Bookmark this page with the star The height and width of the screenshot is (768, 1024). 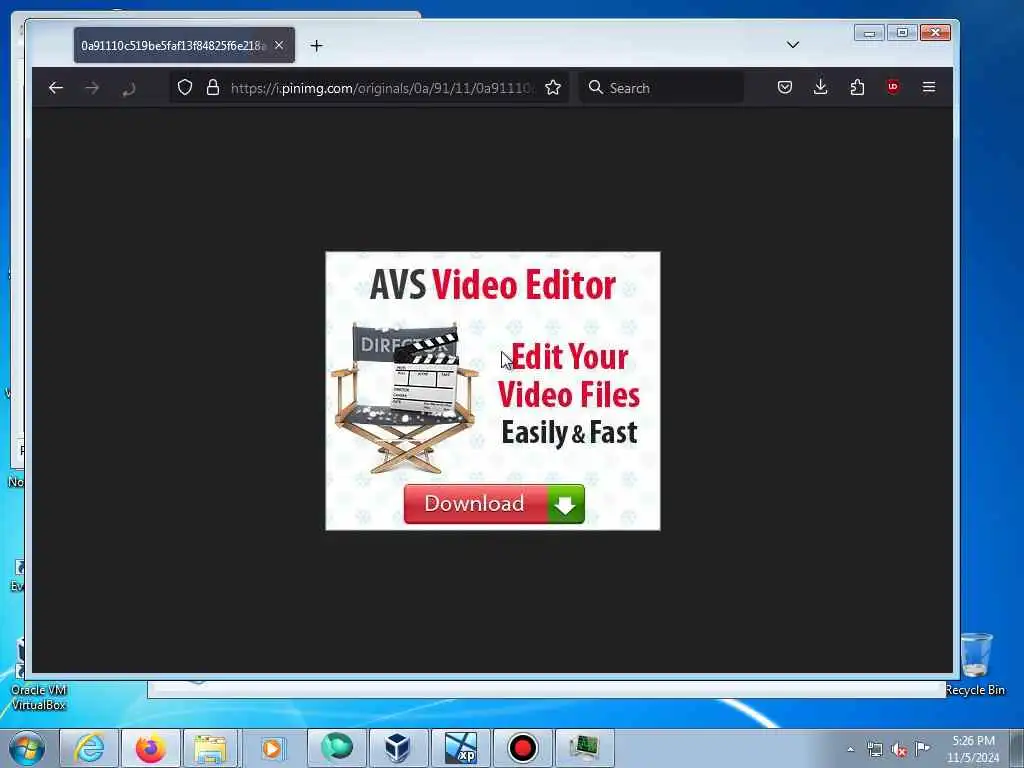click(553, 88)
